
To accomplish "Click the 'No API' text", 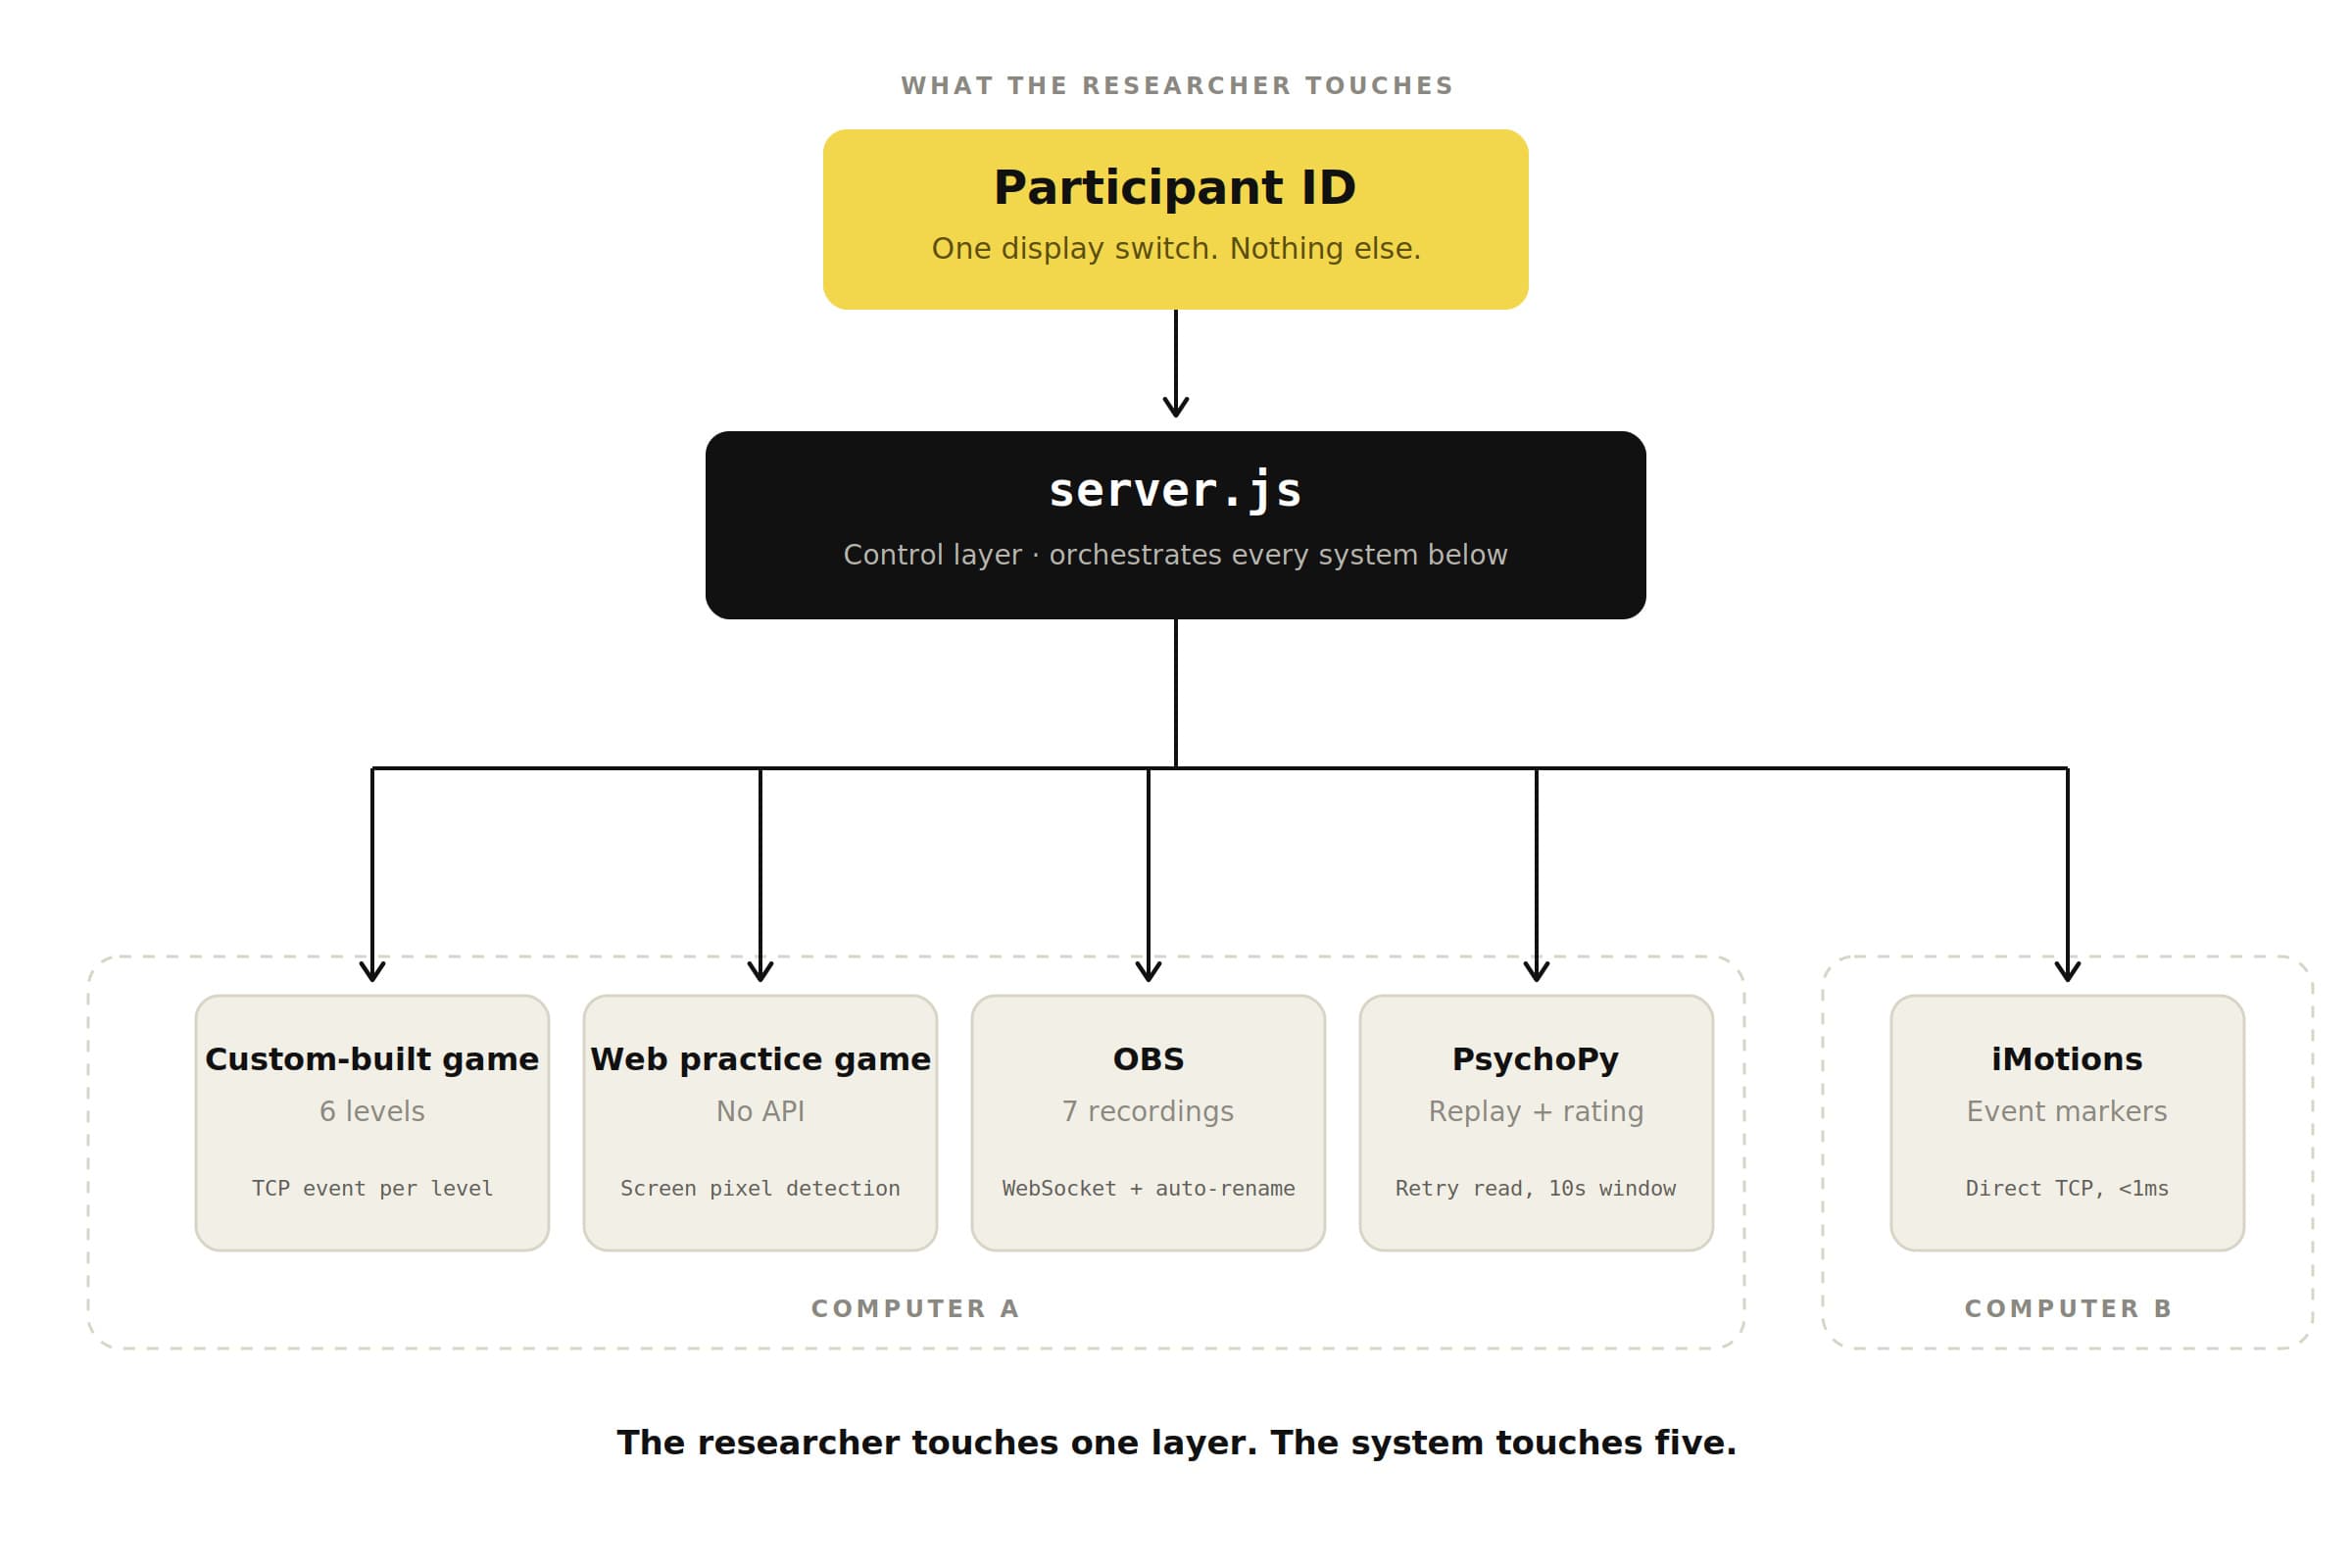I will click(760, 1111).
